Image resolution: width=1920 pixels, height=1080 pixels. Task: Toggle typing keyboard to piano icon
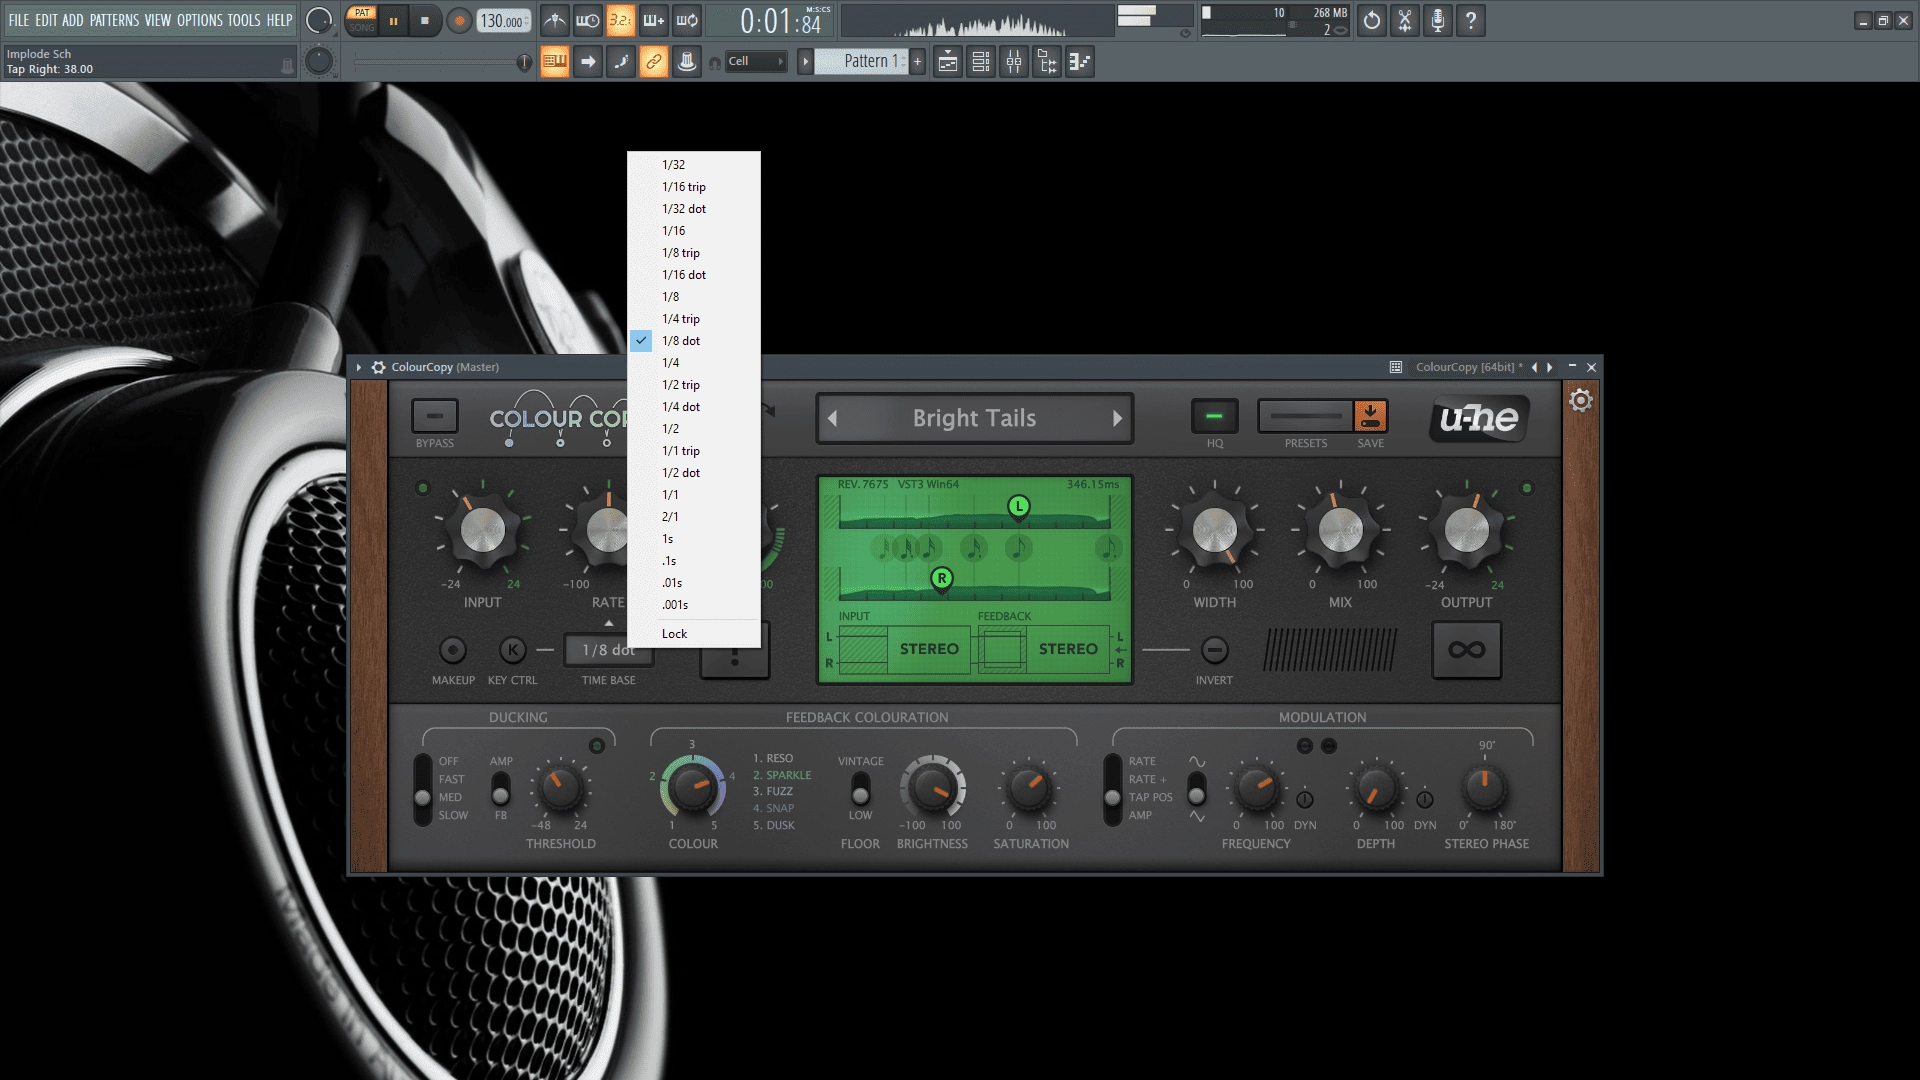(555, 62)
